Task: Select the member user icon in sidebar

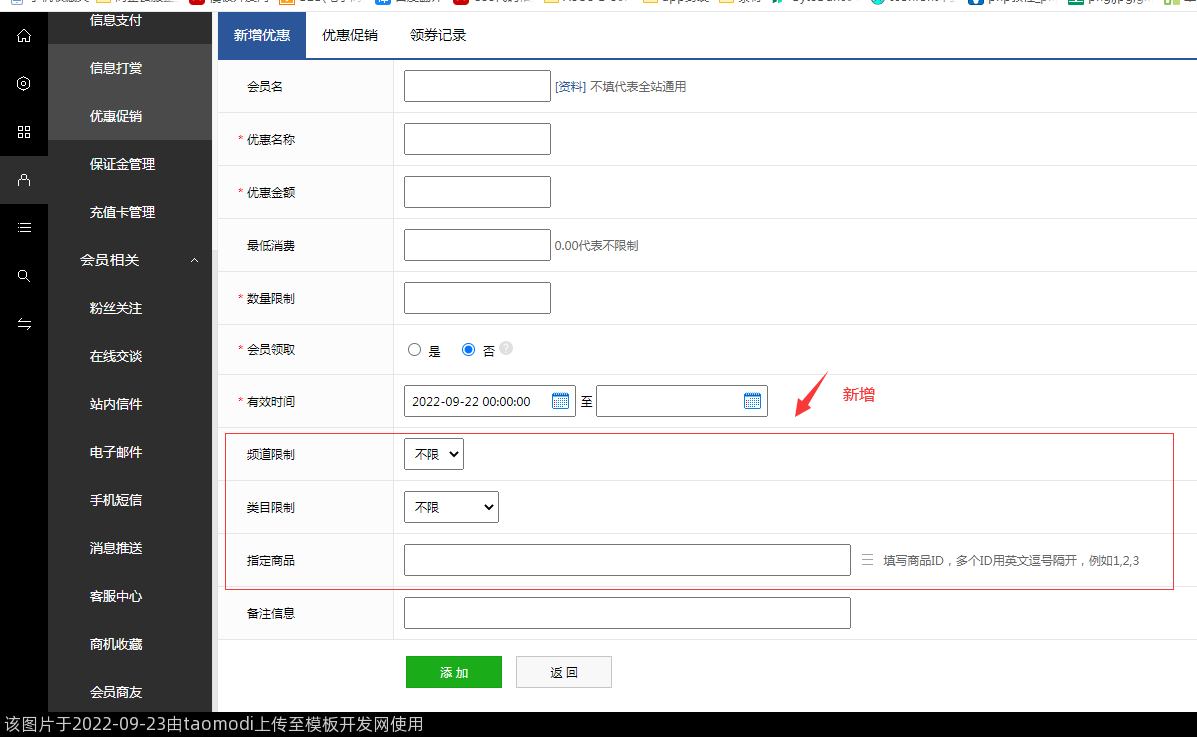Action: click(24, 180)
